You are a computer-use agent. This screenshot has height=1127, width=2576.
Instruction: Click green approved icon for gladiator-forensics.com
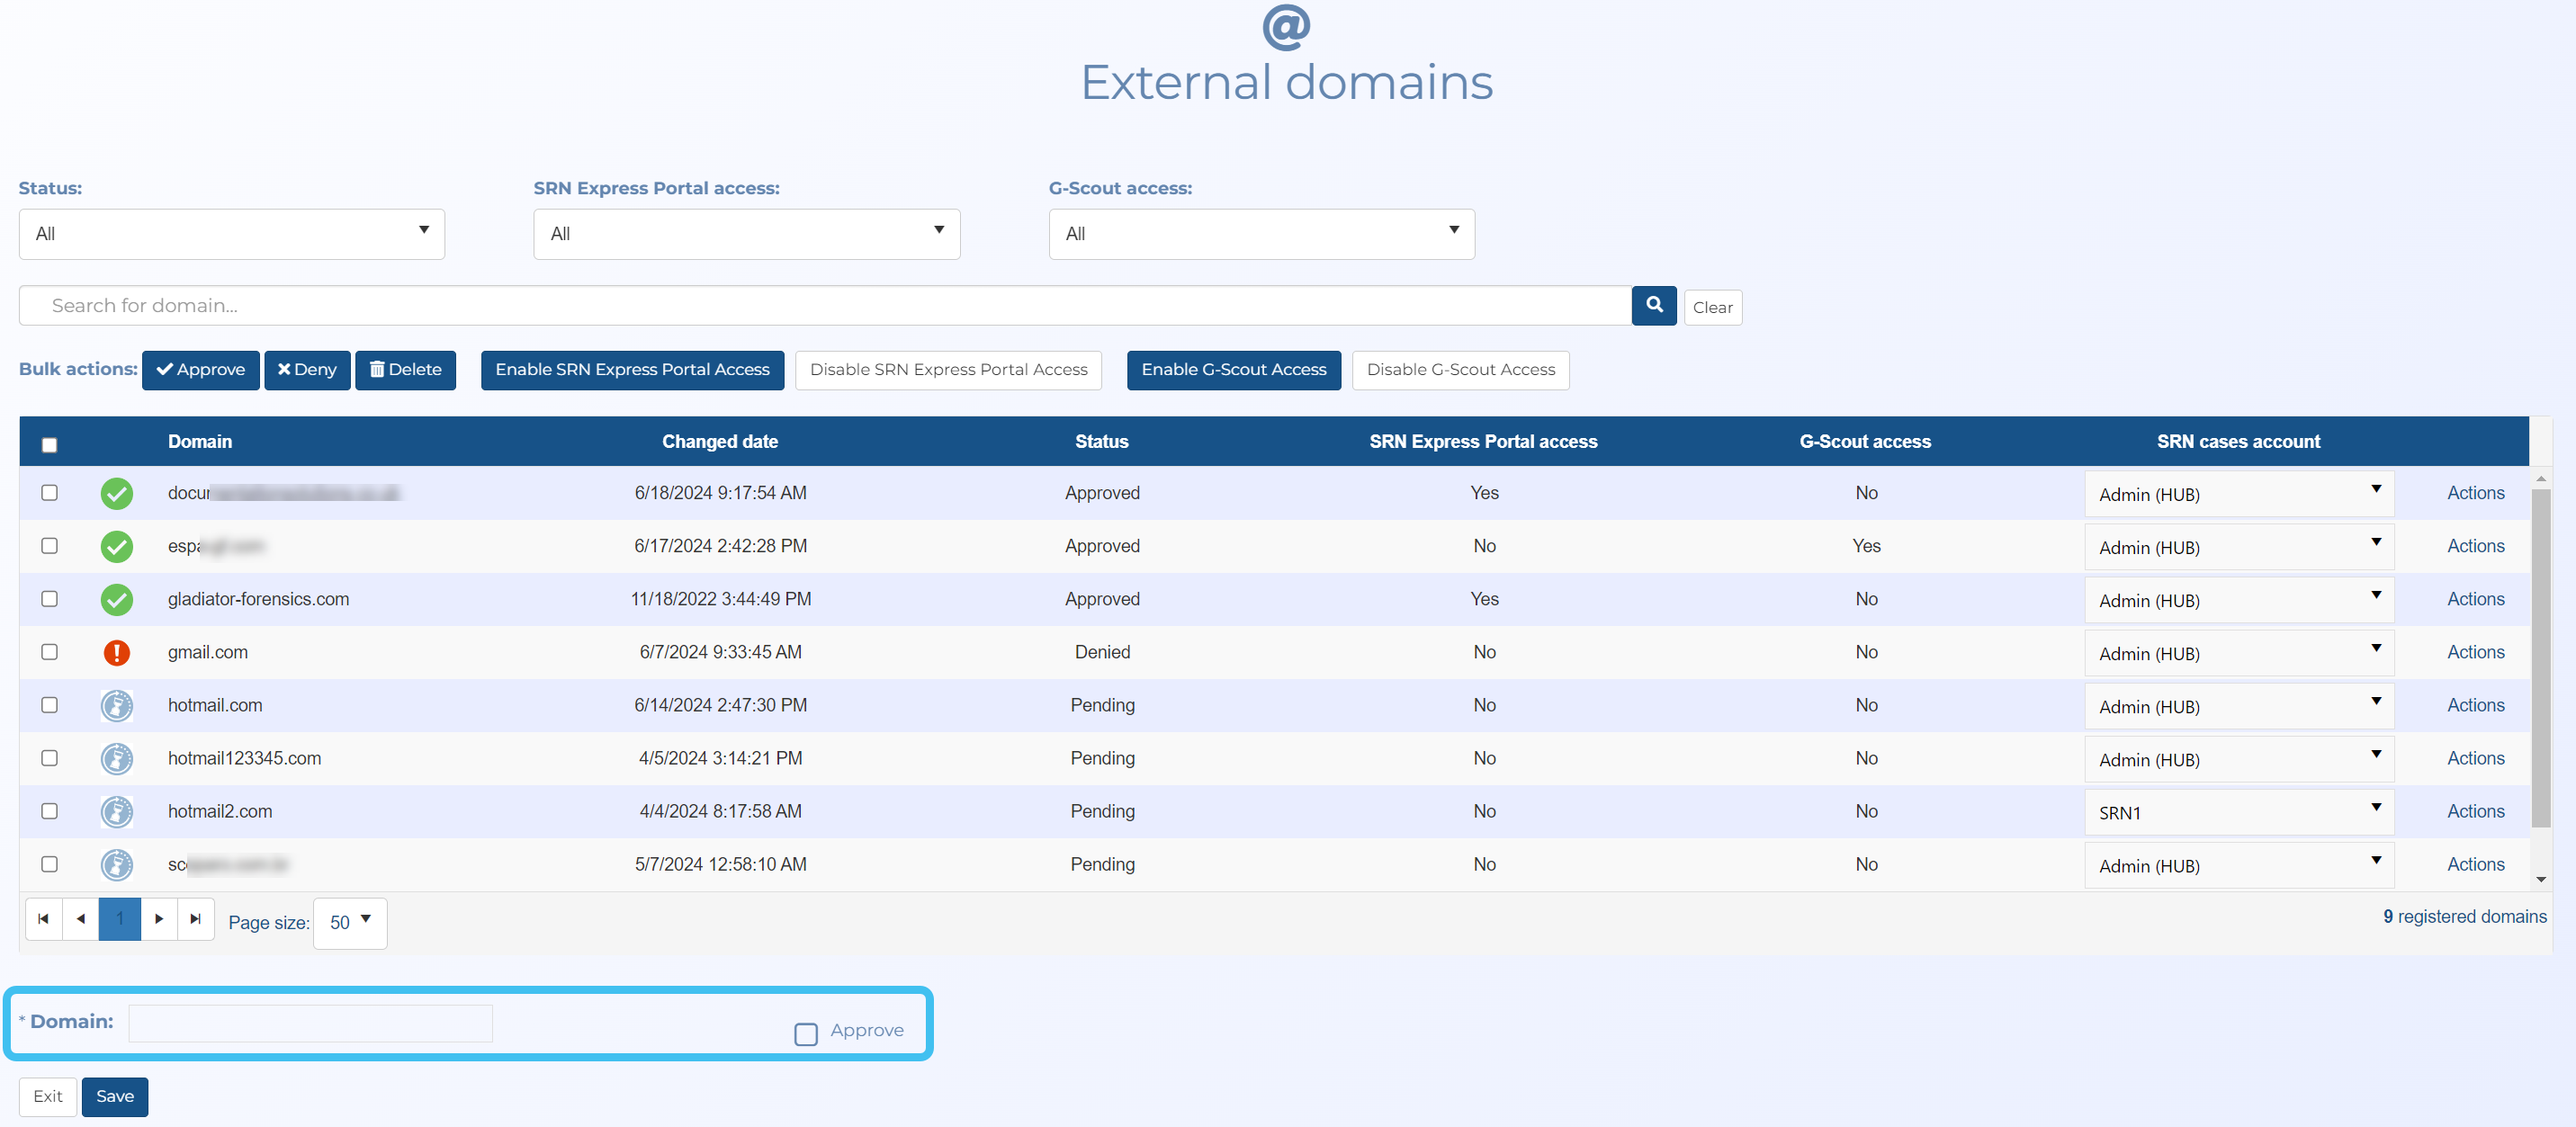117,599
